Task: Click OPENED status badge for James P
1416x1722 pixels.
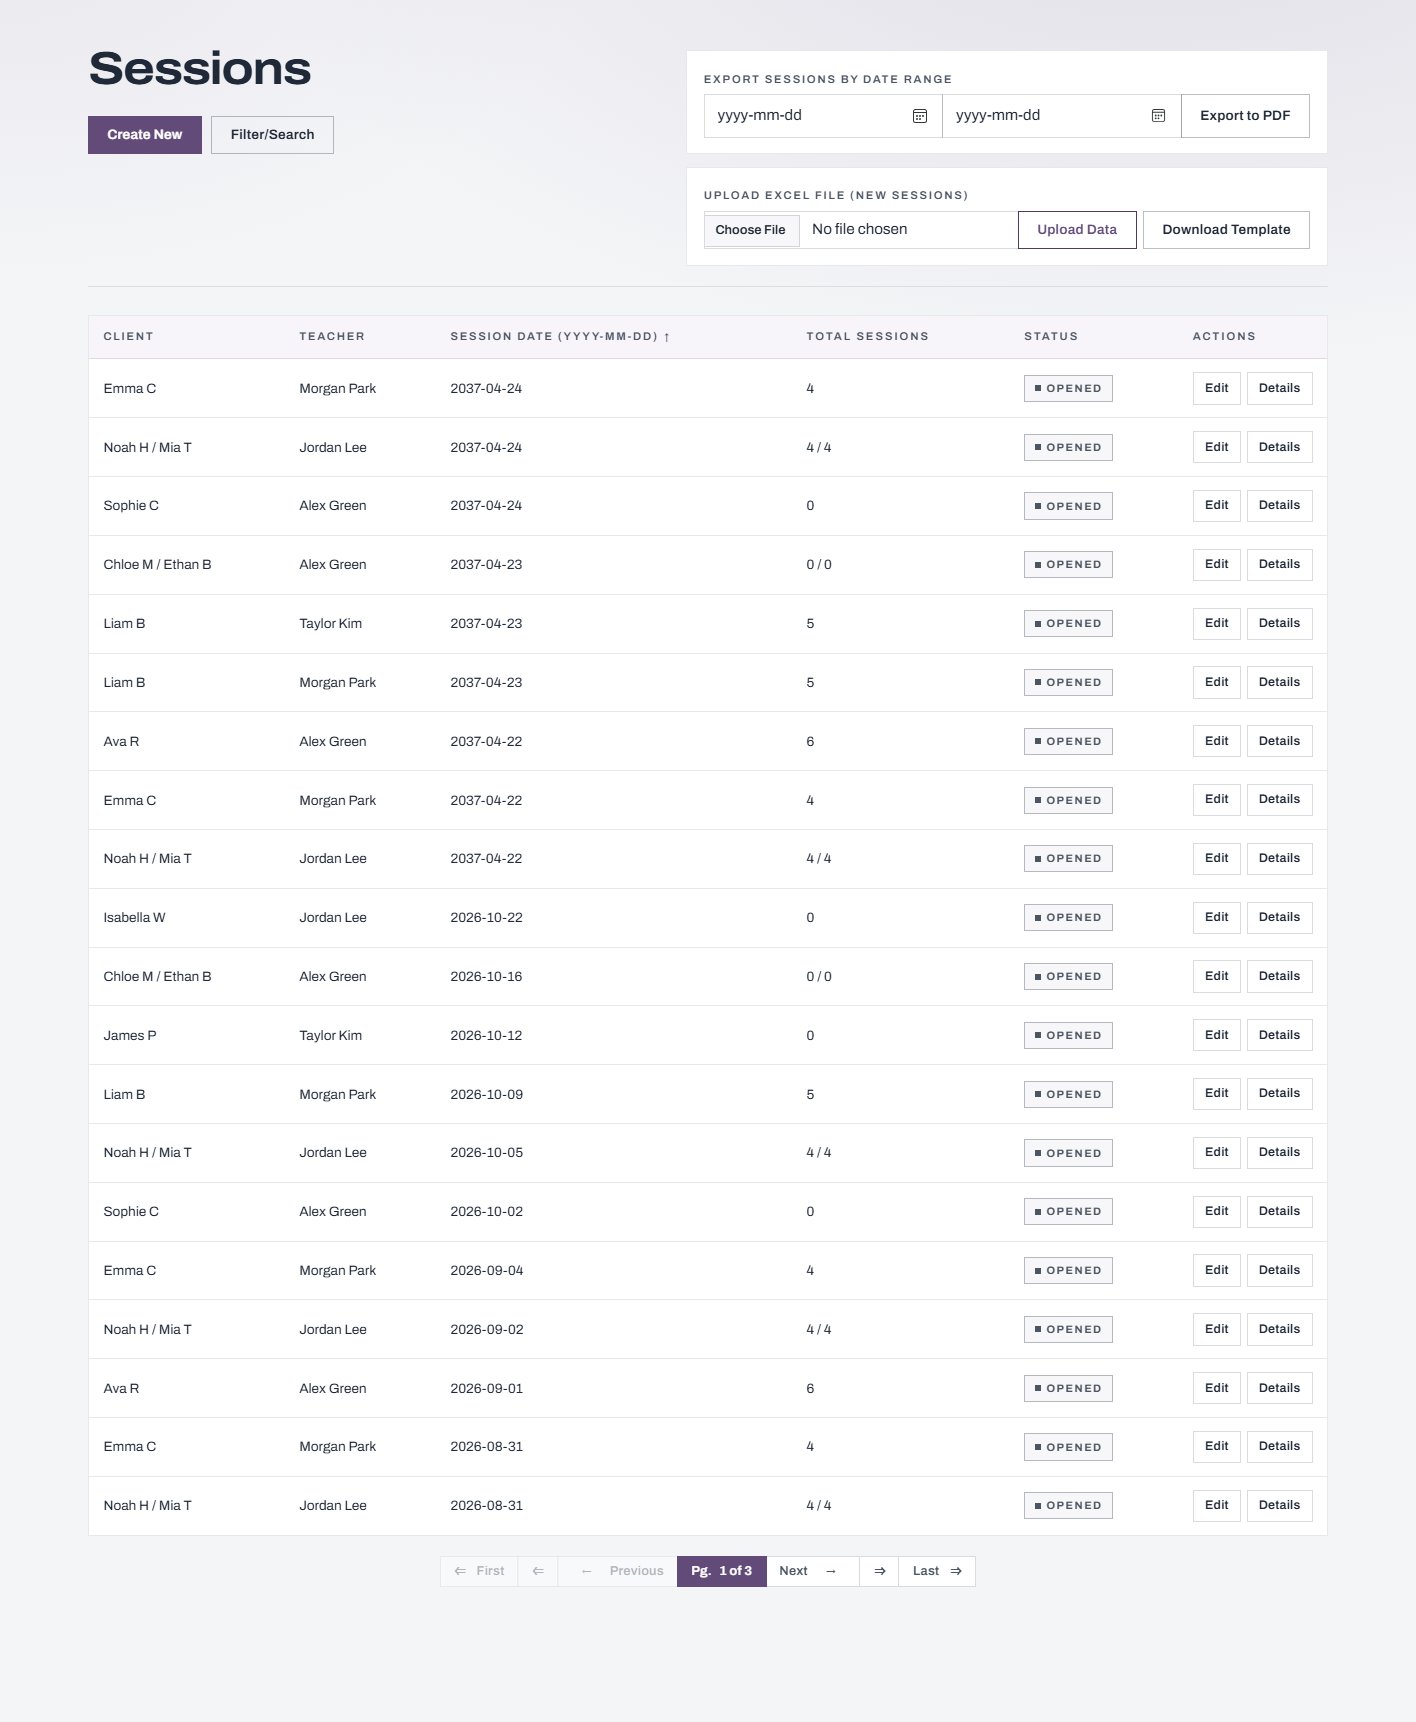Action: coord(1068,1035)
